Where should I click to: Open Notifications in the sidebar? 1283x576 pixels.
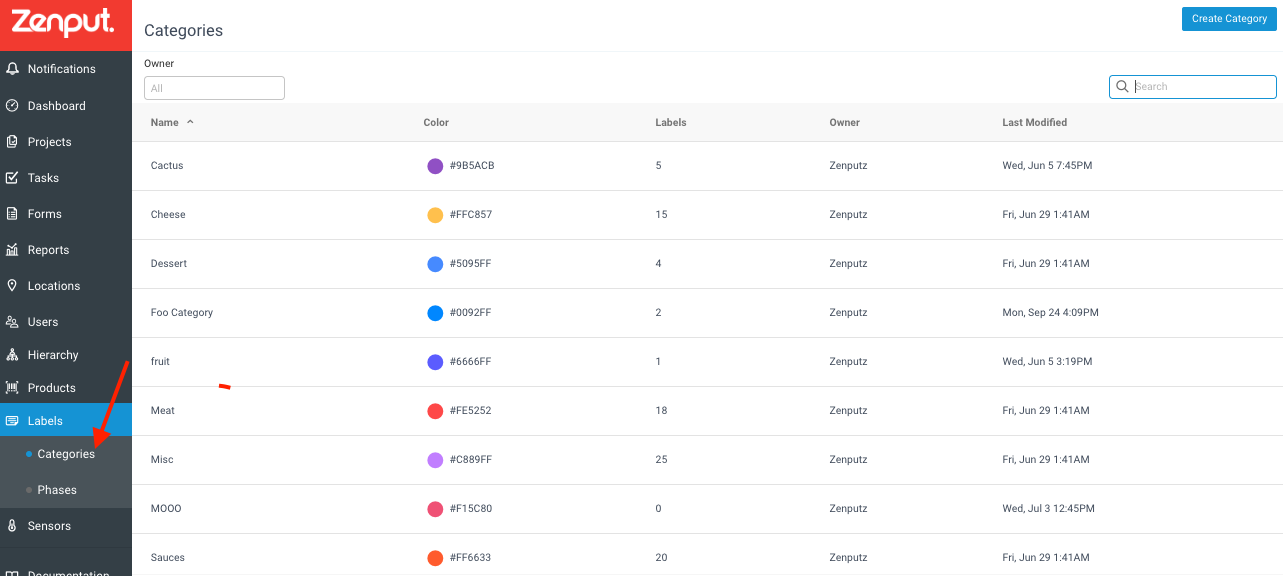[x=66, y=69]
